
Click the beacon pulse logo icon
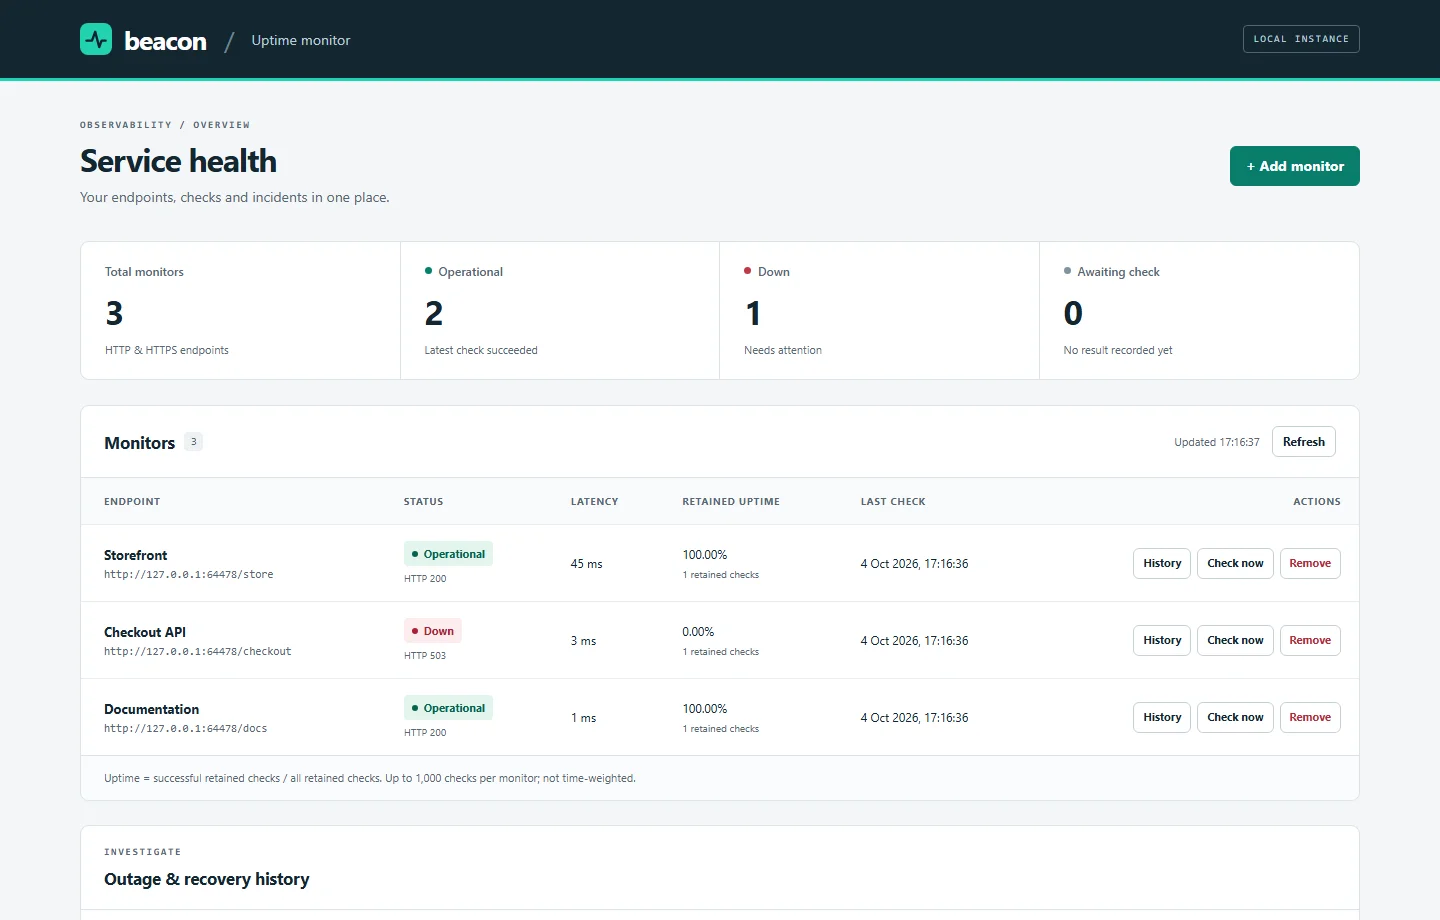tap(96, 39)
